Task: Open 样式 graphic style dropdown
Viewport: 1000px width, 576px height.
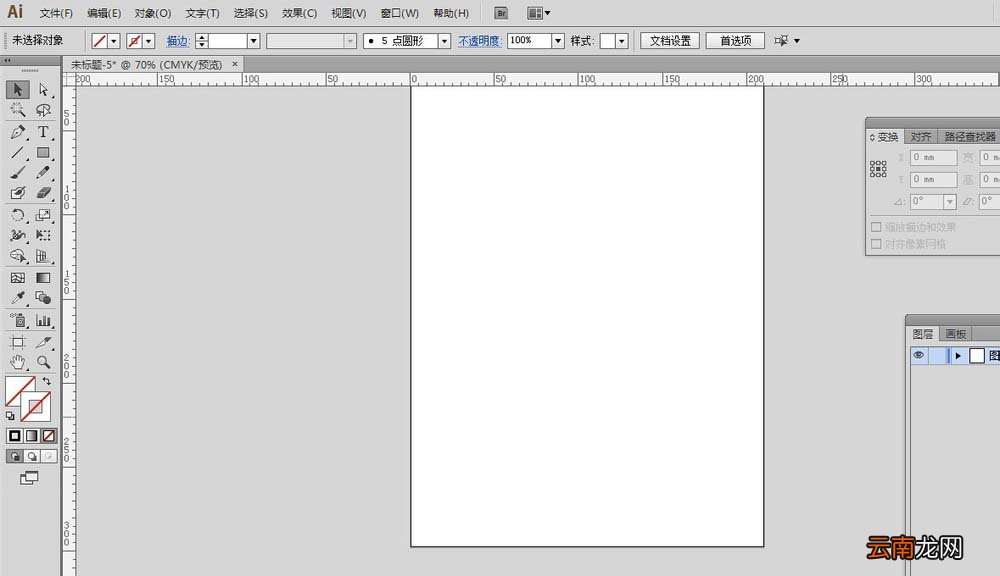Action: [x=621, y=41]
